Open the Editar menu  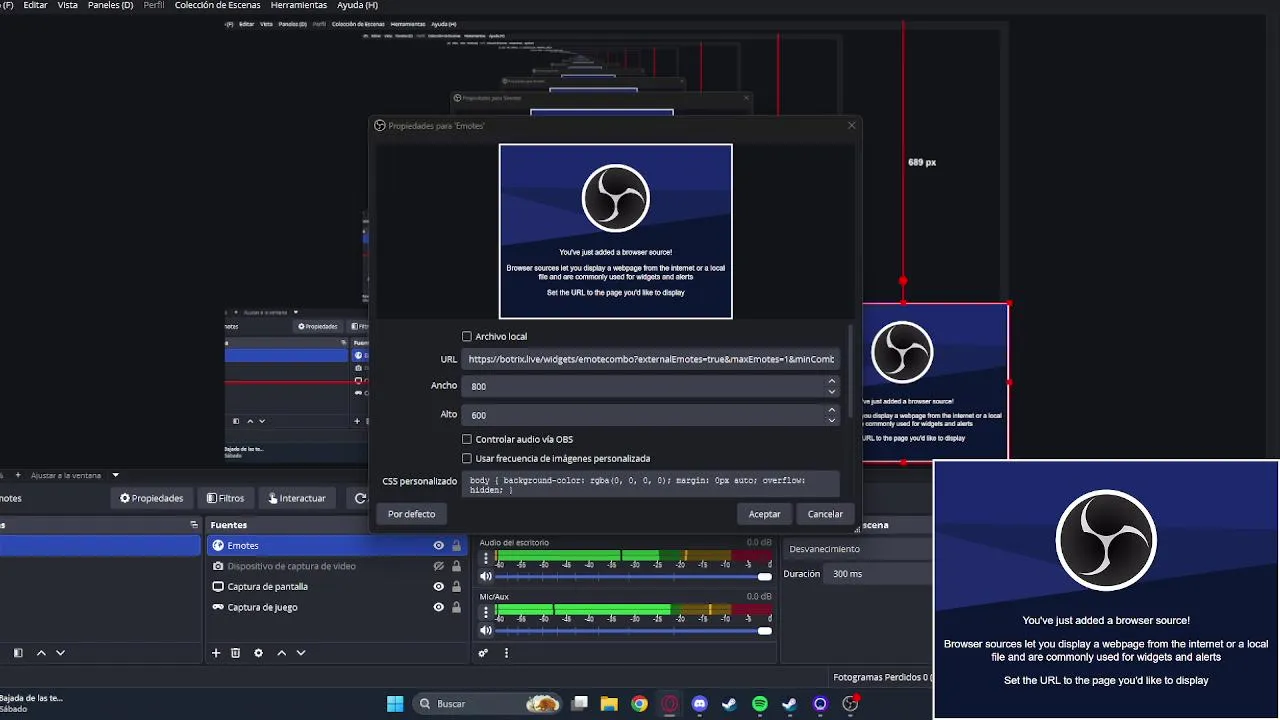35,5
